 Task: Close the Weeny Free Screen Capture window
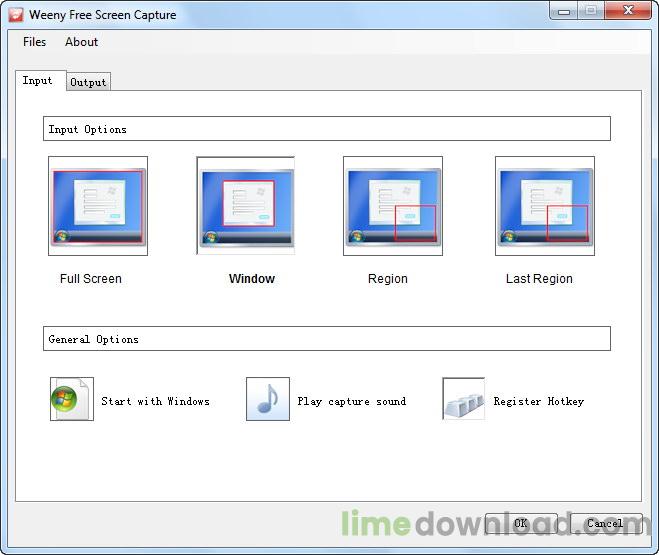[x=628, y=11]
